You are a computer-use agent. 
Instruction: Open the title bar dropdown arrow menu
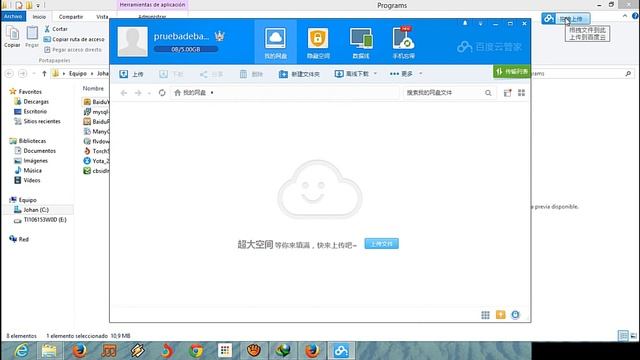click(x=480, y=24)
